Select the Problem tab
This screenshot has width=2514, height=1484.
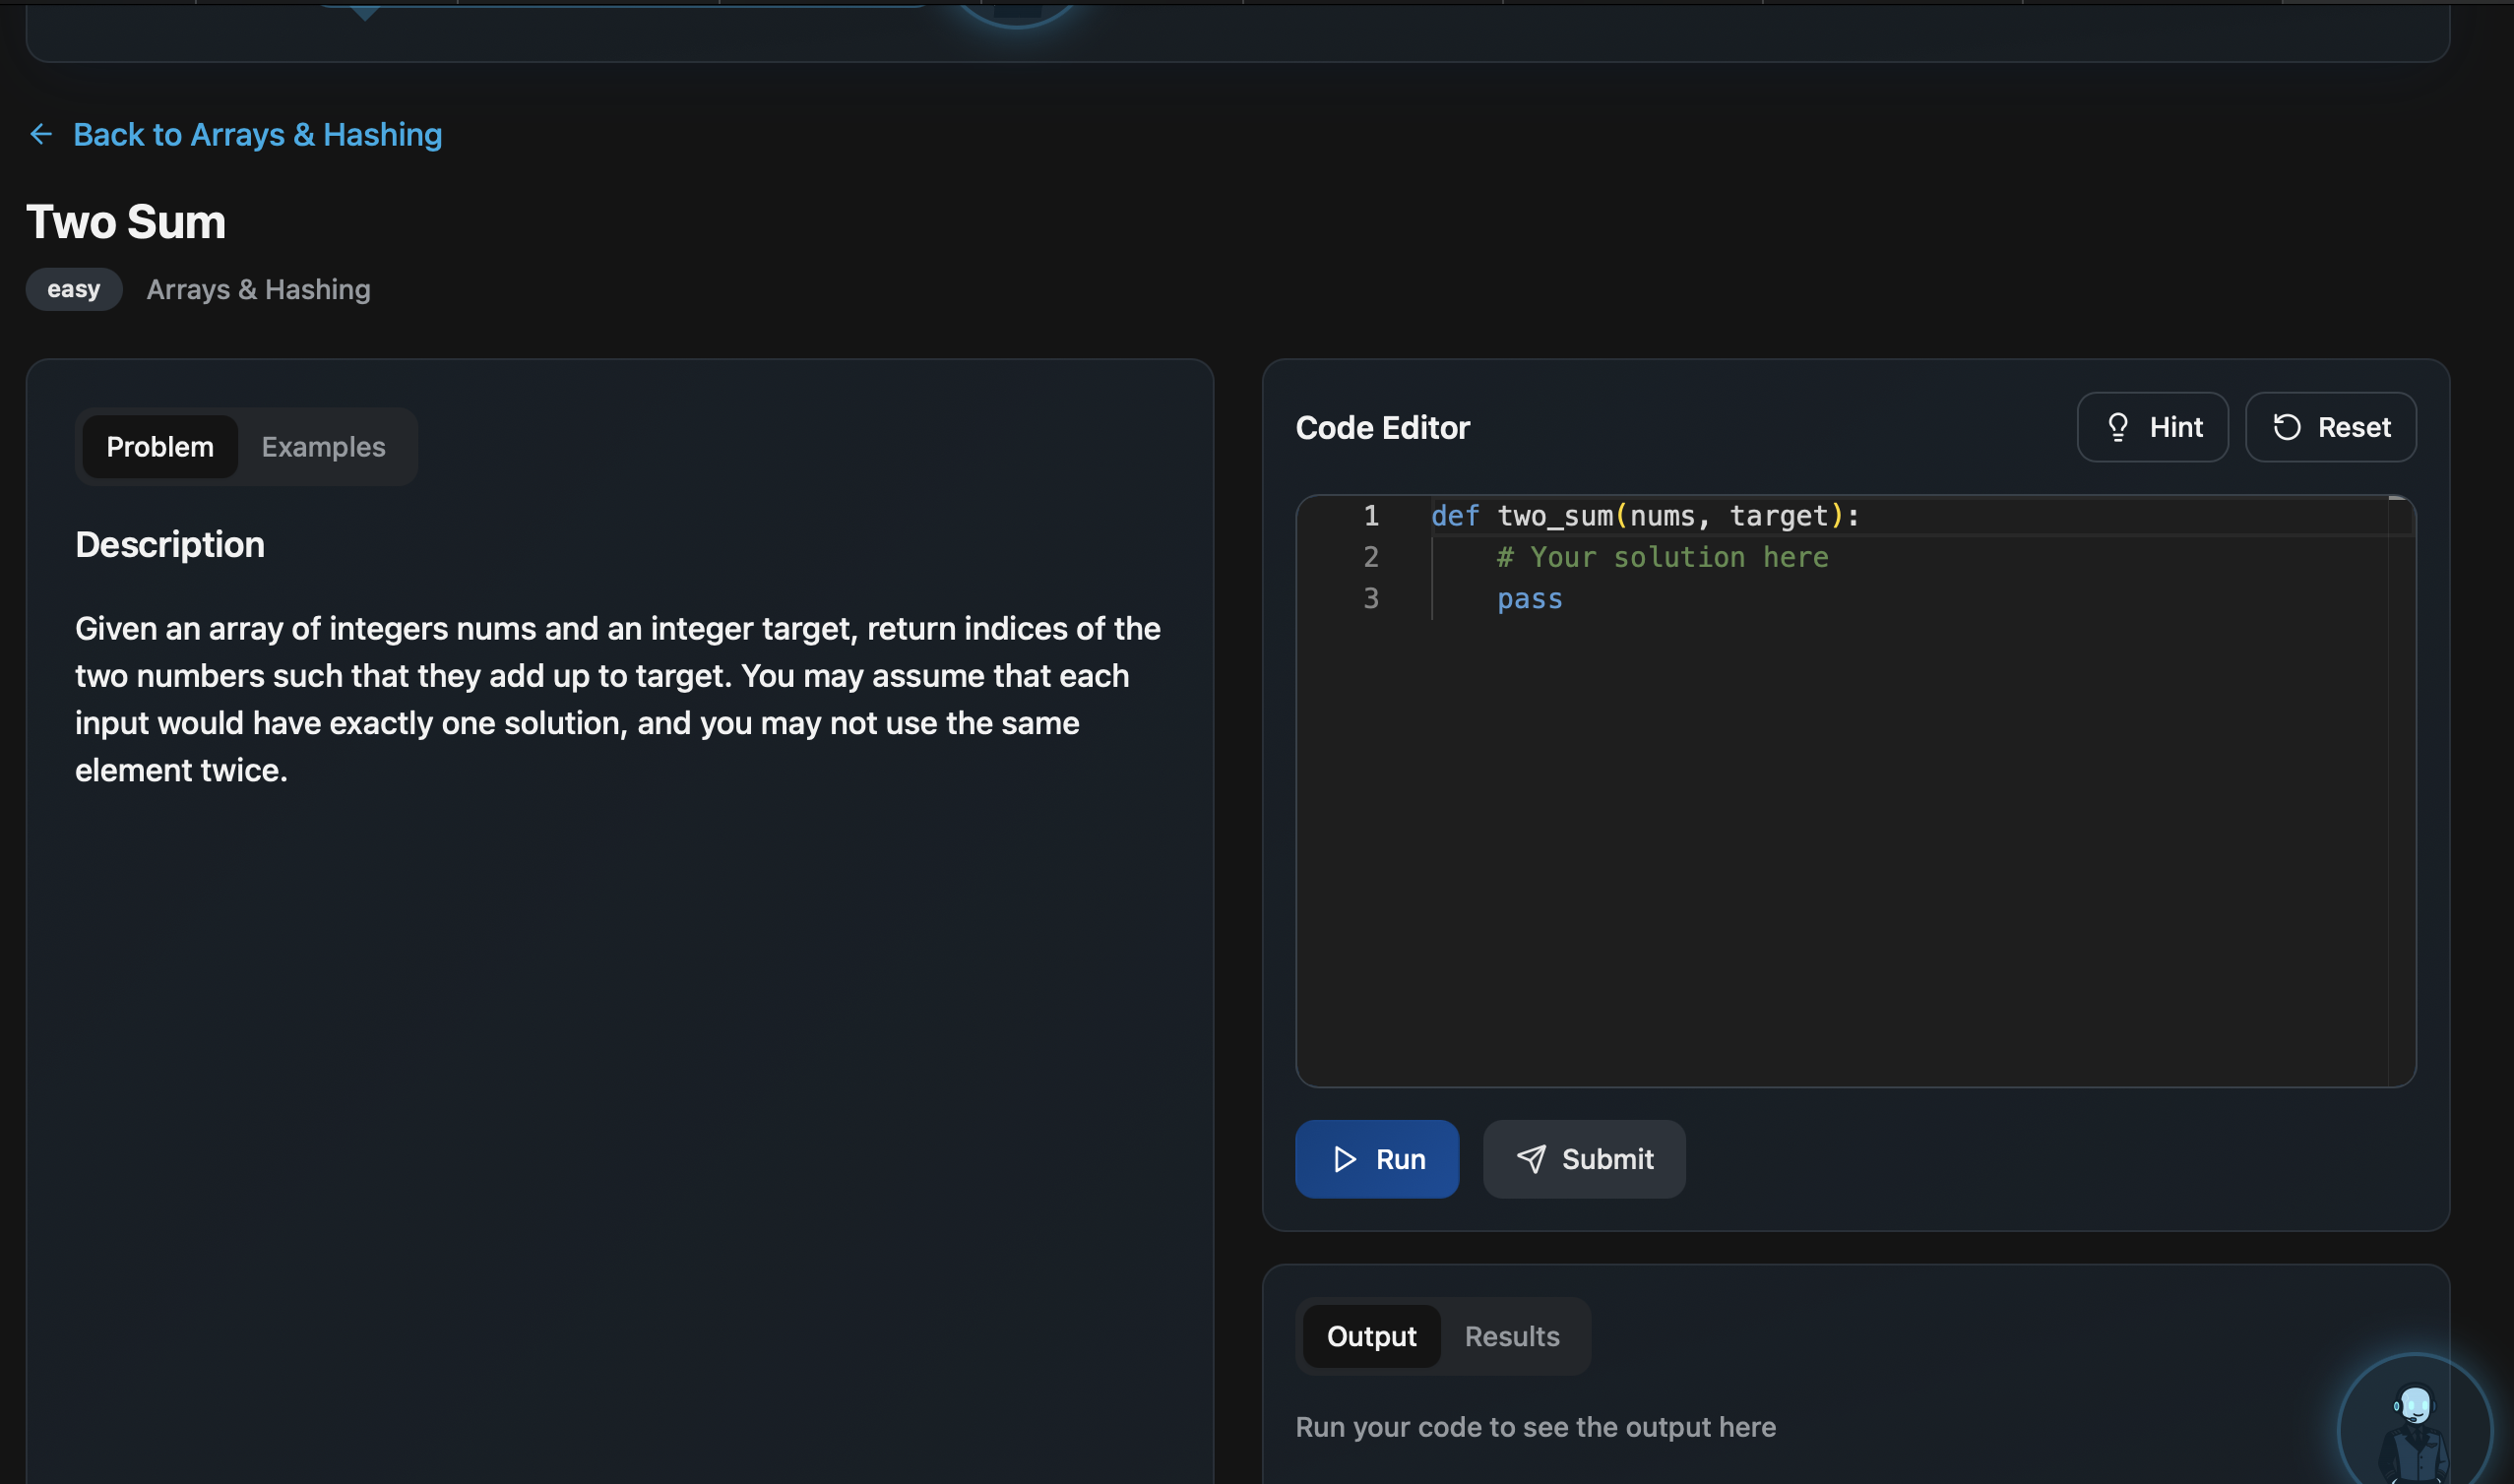click(160, 447)
